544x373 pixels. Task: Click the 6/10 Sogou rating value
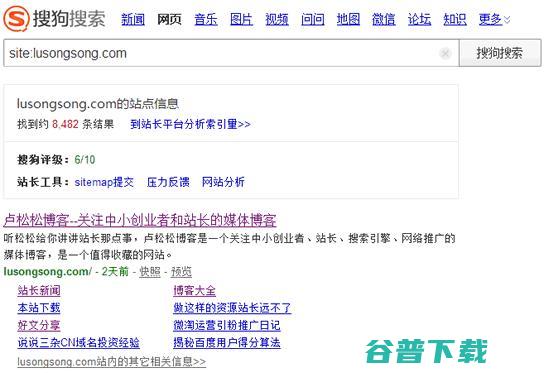[85, 160]
